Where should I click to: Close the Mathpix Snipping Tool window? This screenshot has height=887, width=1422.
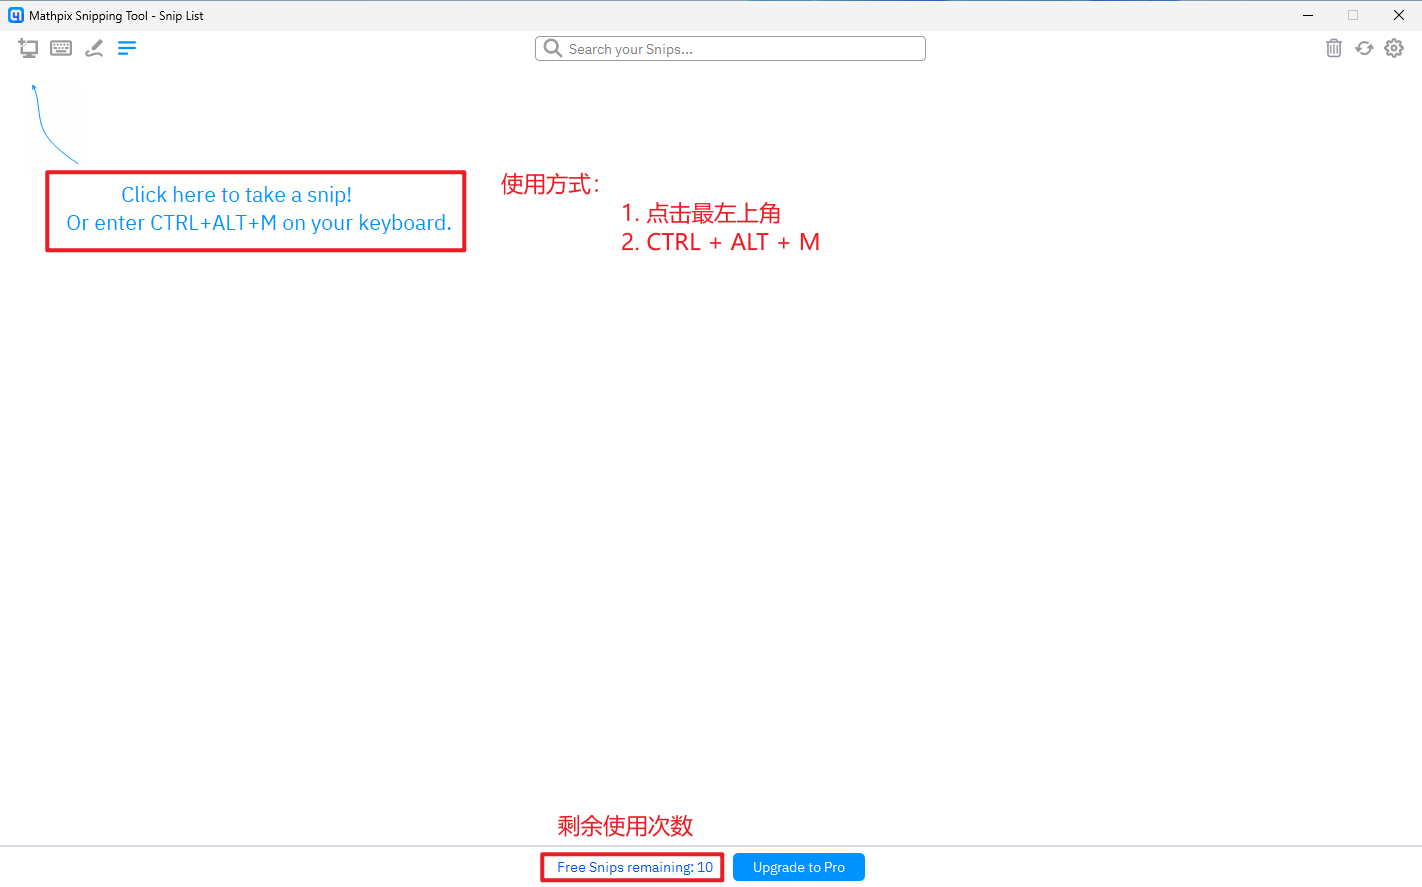(1399, 15)
